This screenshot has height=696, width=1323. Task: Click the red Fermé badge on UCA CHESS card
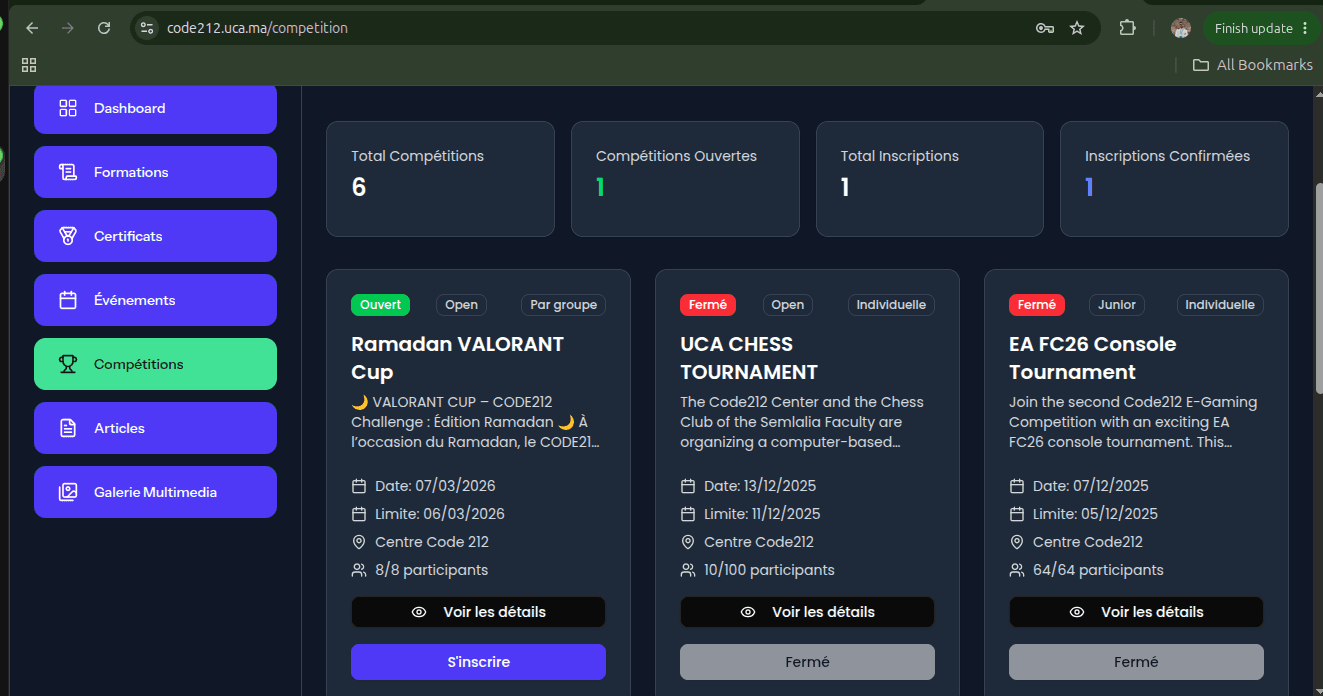click(708, 305)
